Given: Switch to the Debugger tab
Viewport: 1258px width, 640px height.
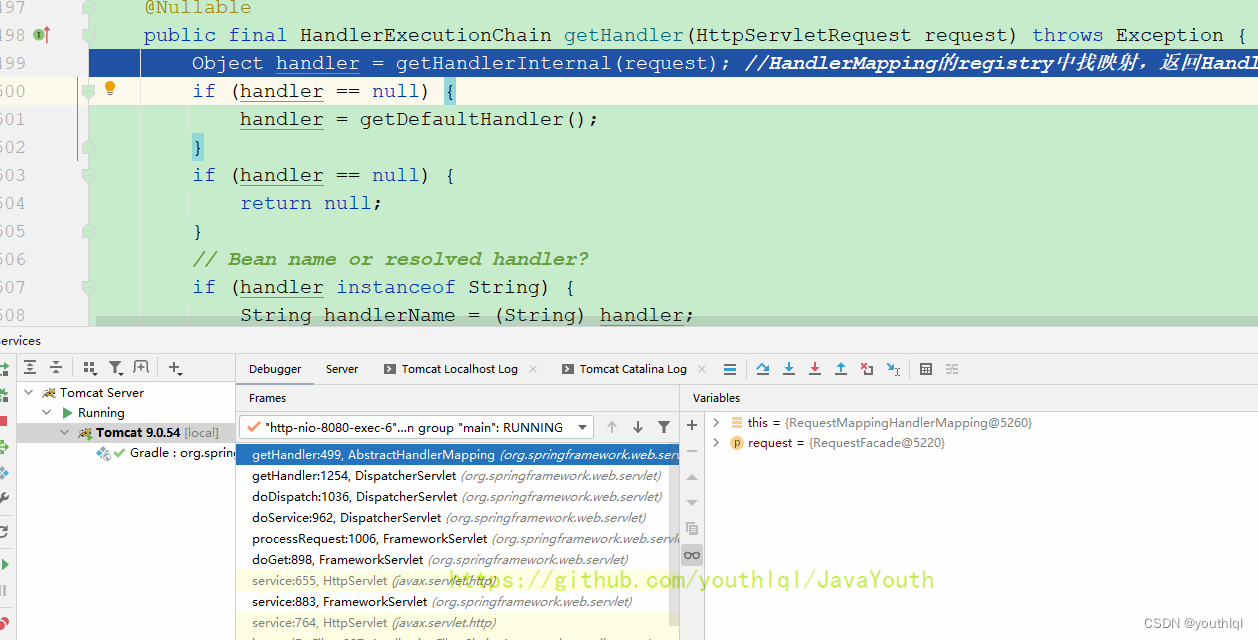Looking at the screenshot, I should tap(275, 369).
